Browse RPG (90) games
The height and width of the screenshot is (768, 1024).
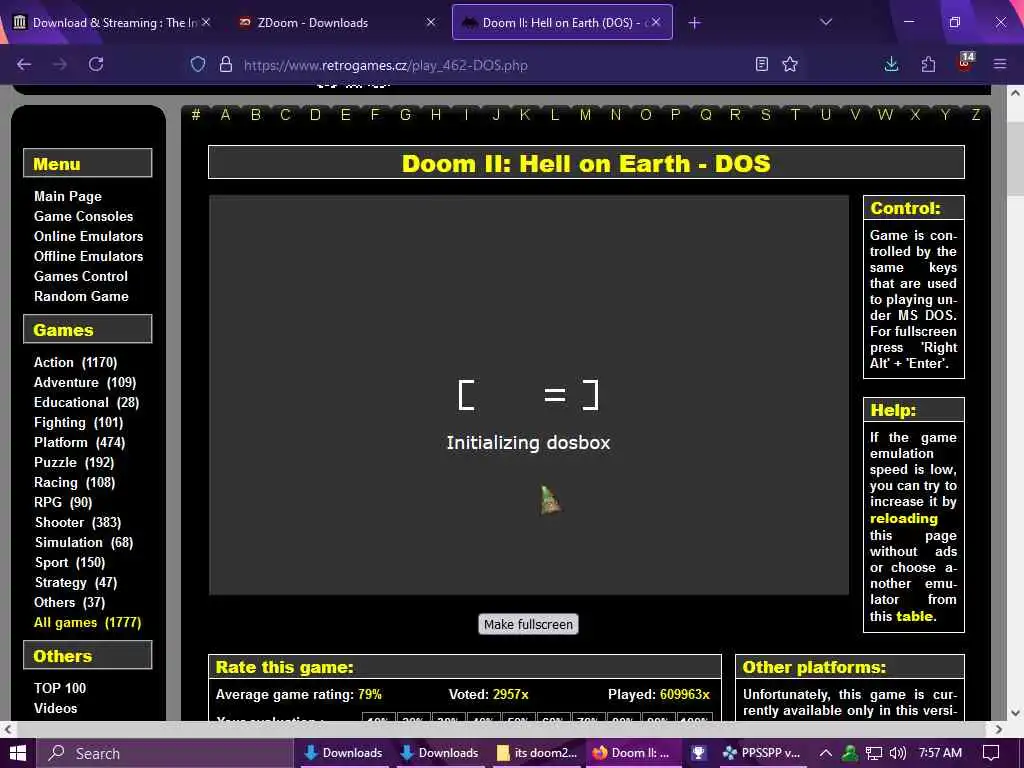63,502
